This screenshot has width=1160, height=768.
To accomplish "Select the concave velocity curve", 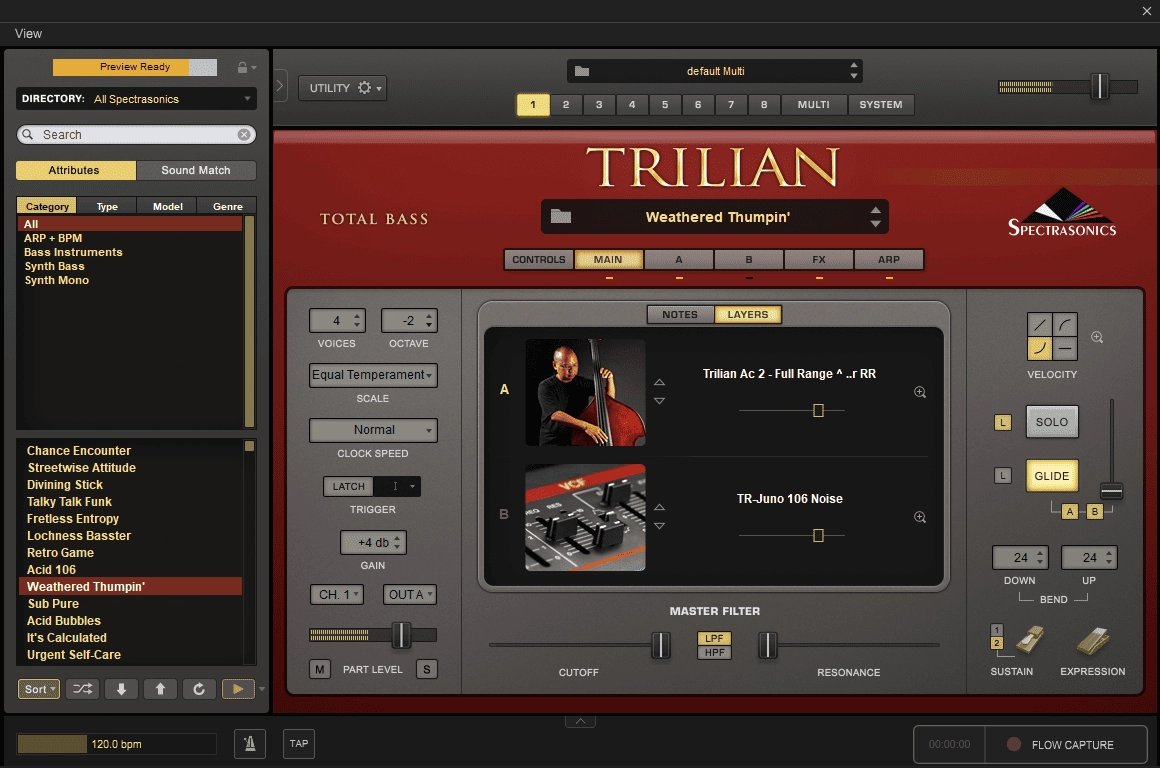I will (x=1039, y=348).
